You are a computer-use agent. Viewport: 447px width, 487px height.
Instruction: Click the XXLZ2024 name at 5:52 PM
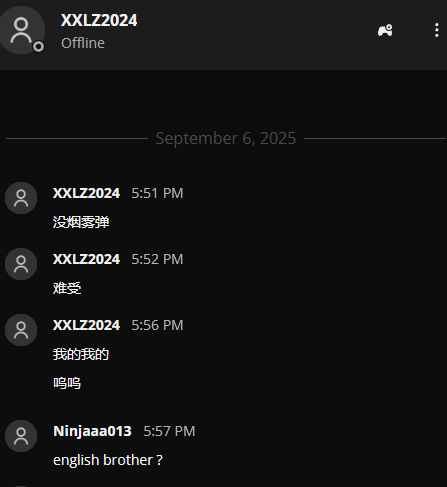(86, 259)
